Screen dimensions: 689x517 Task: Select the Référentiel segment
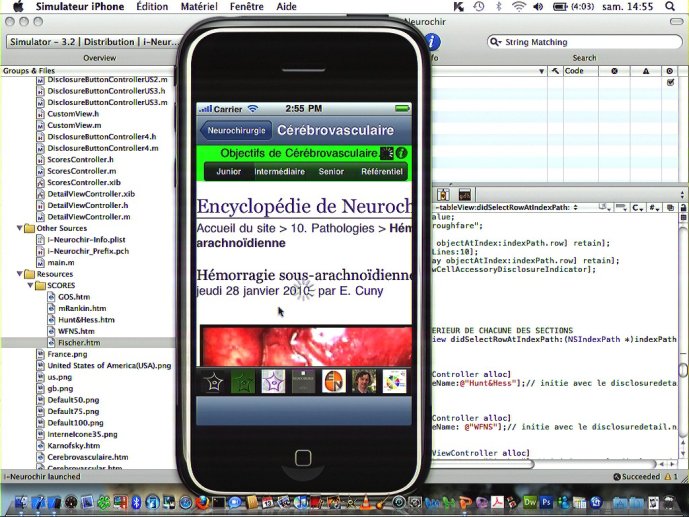[381, 171]
